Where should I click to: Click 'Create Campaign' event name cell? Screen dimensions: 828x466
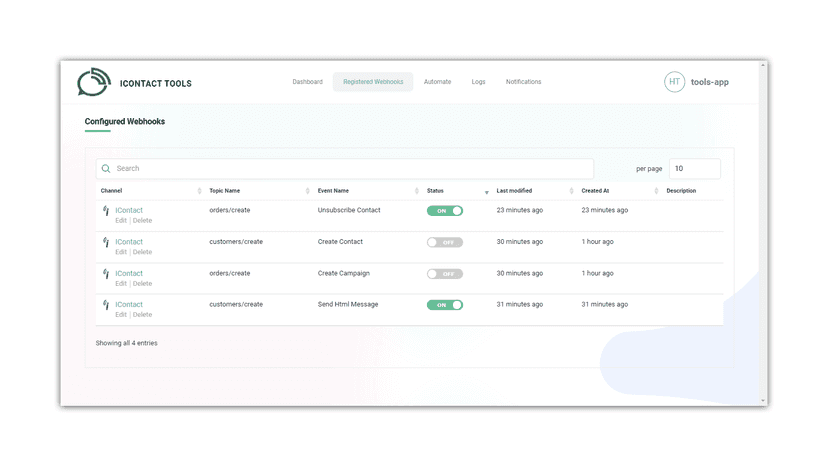[344, 274]
